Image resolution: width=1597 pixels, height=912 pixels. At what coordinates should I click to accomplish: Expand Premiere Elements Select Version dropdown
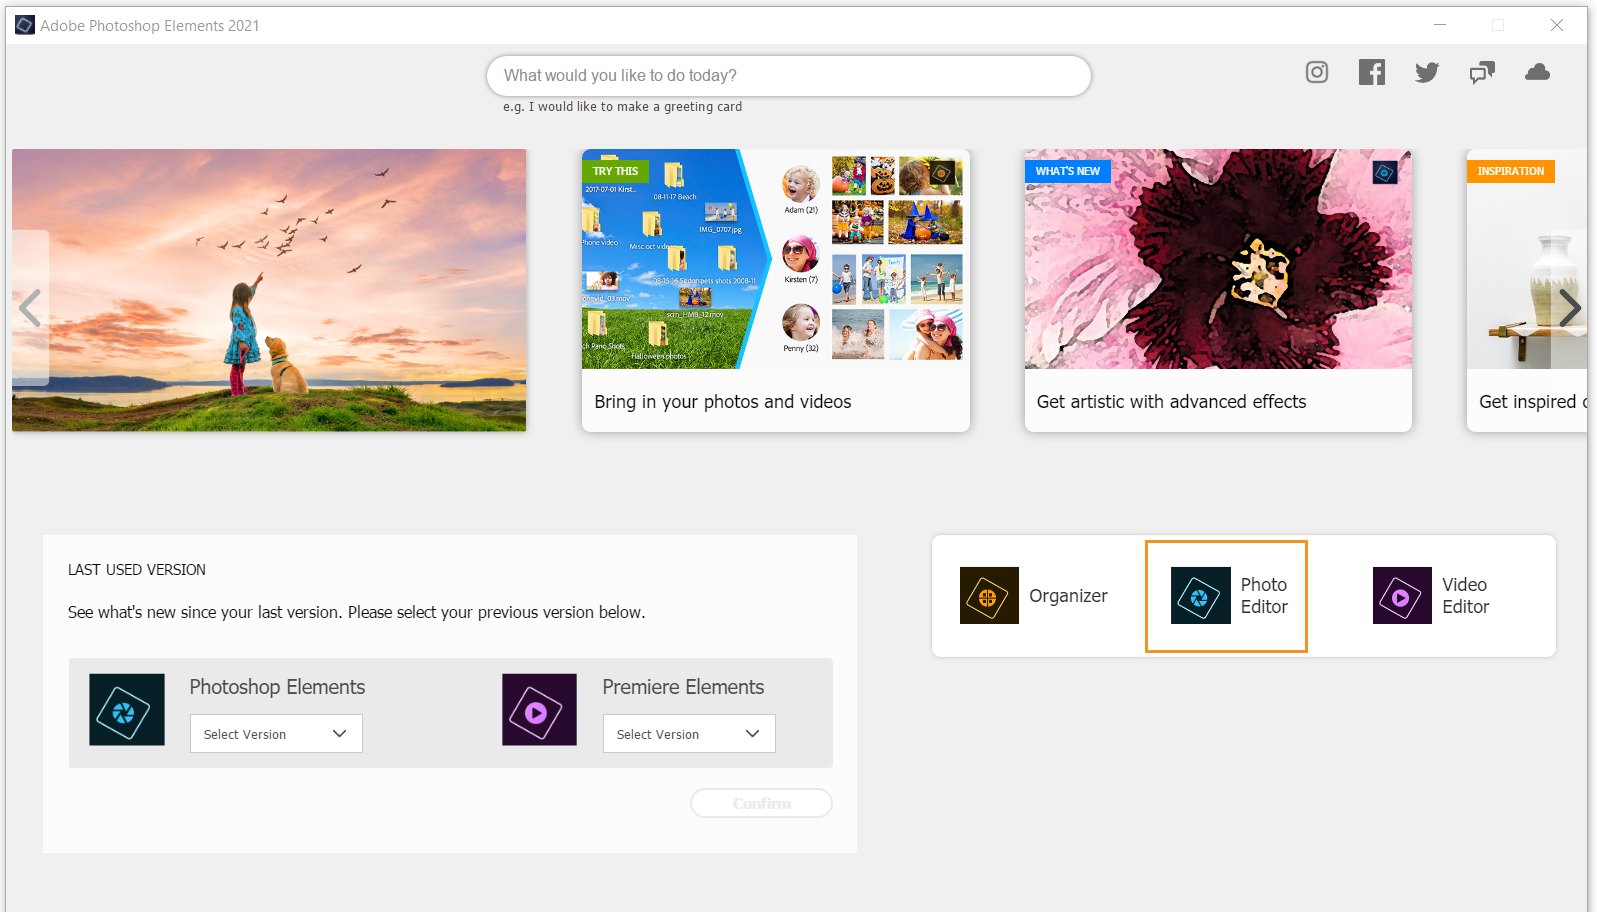689,734
